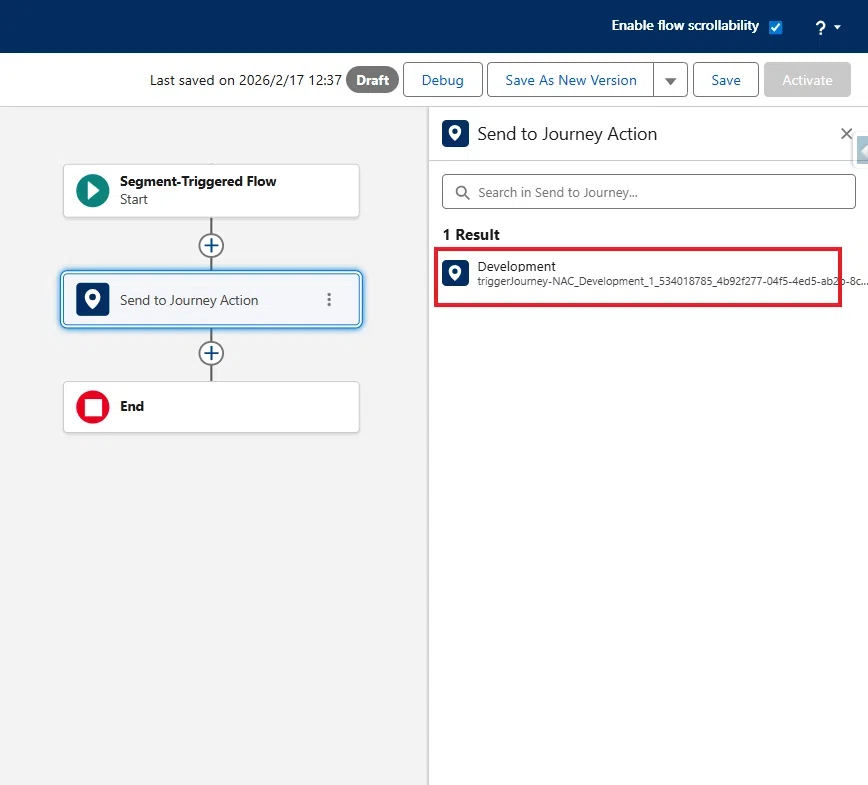Expand the Save As New Version dropdown arrow
The height and width of the screenshot is (785, 868).
(670, 80)
